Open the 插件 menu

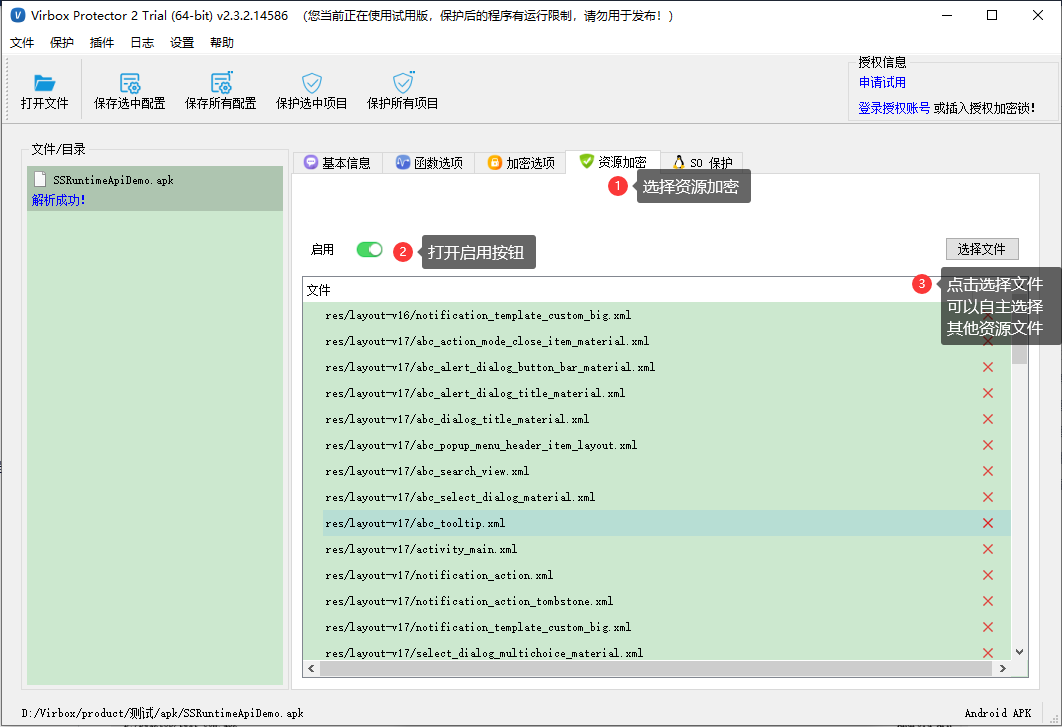pyautogui.click(x=102, y=43)
